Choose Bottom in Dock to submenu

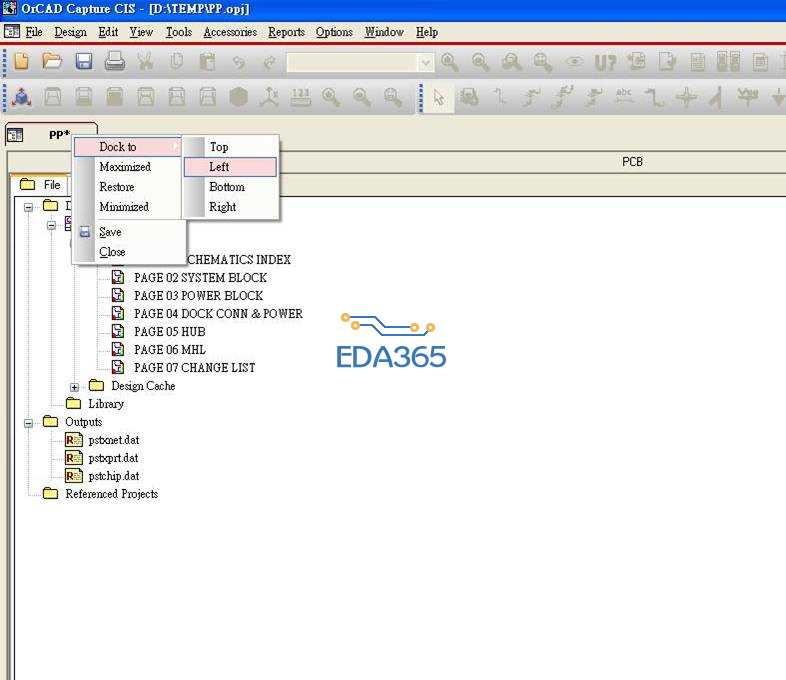pos(230,187)
